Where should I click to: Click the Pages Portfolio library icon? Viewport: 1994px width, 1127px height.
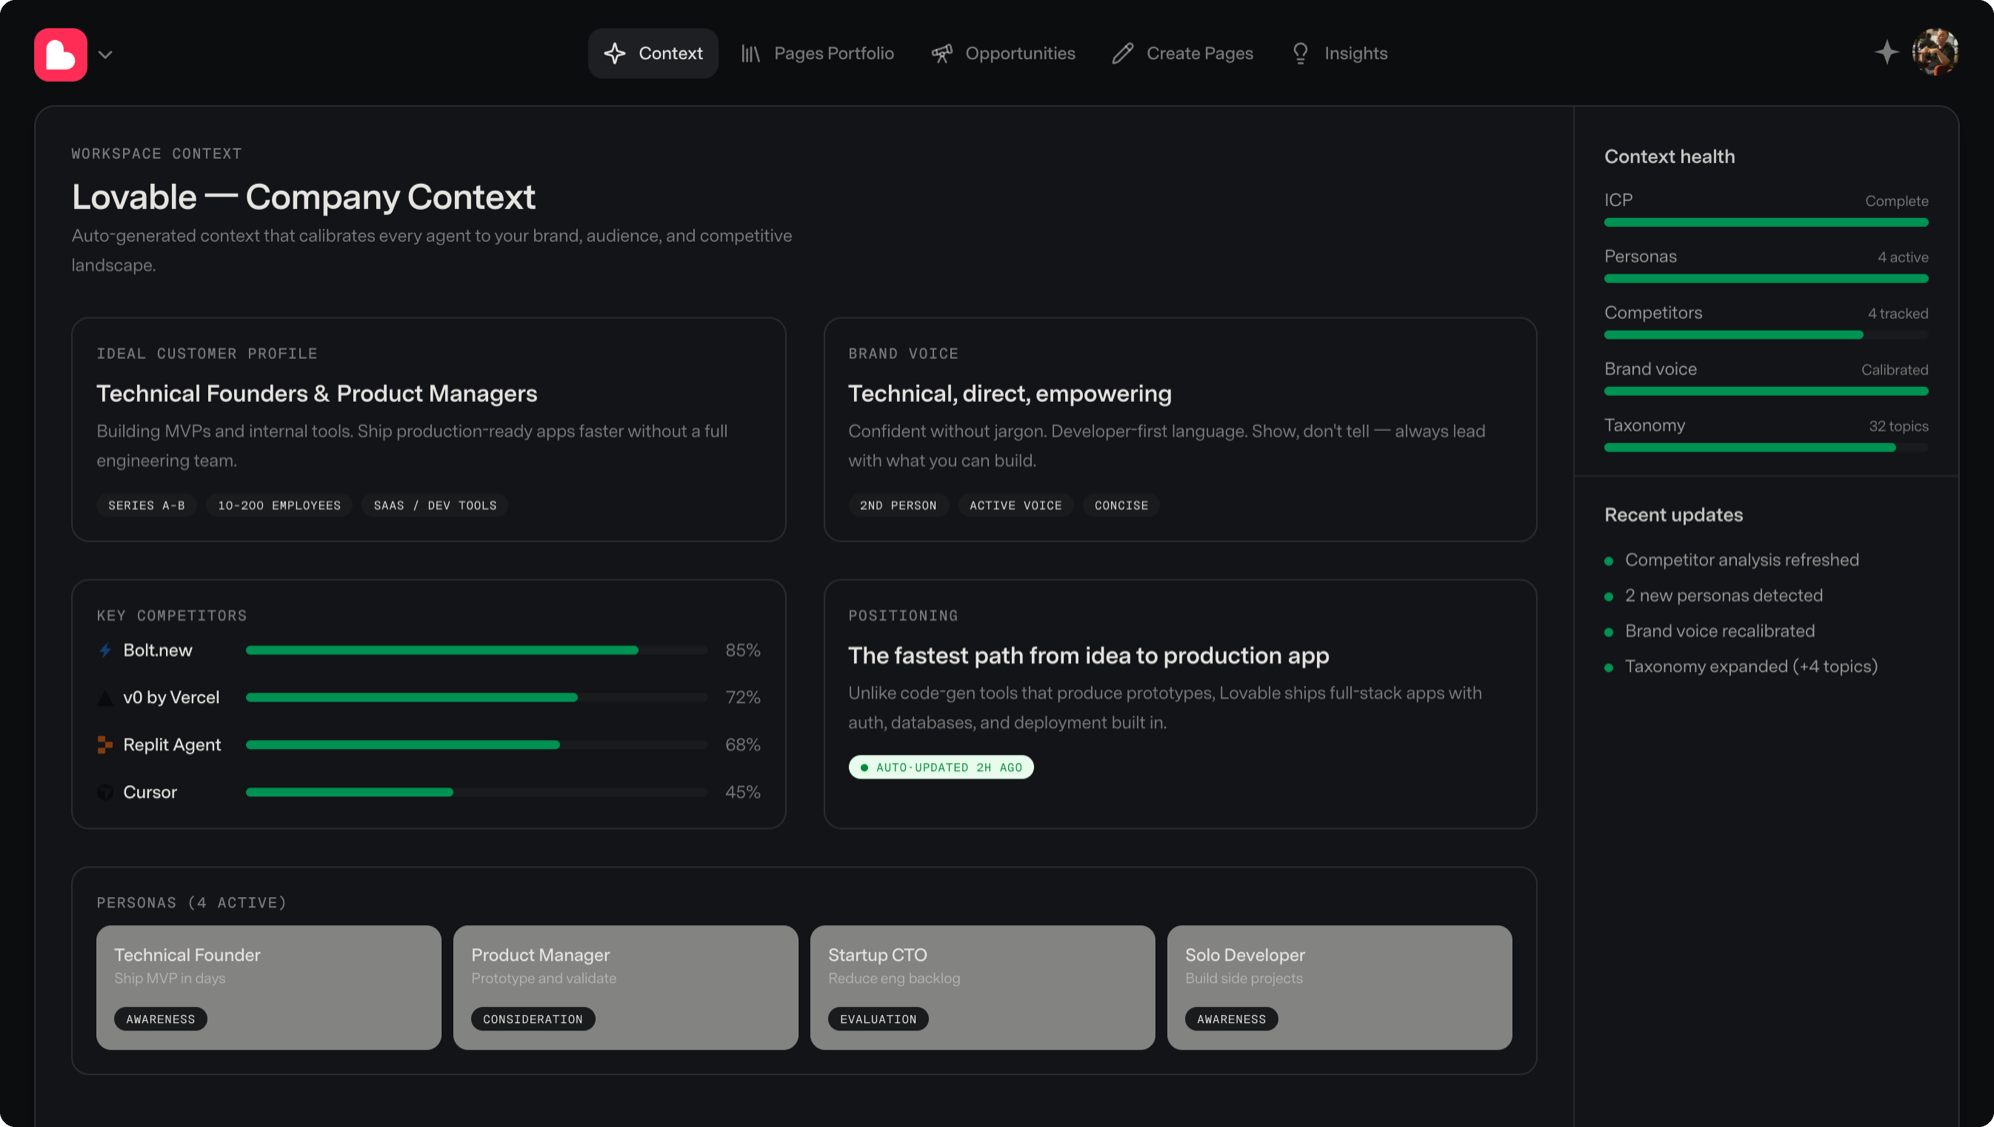pos(750,54)
